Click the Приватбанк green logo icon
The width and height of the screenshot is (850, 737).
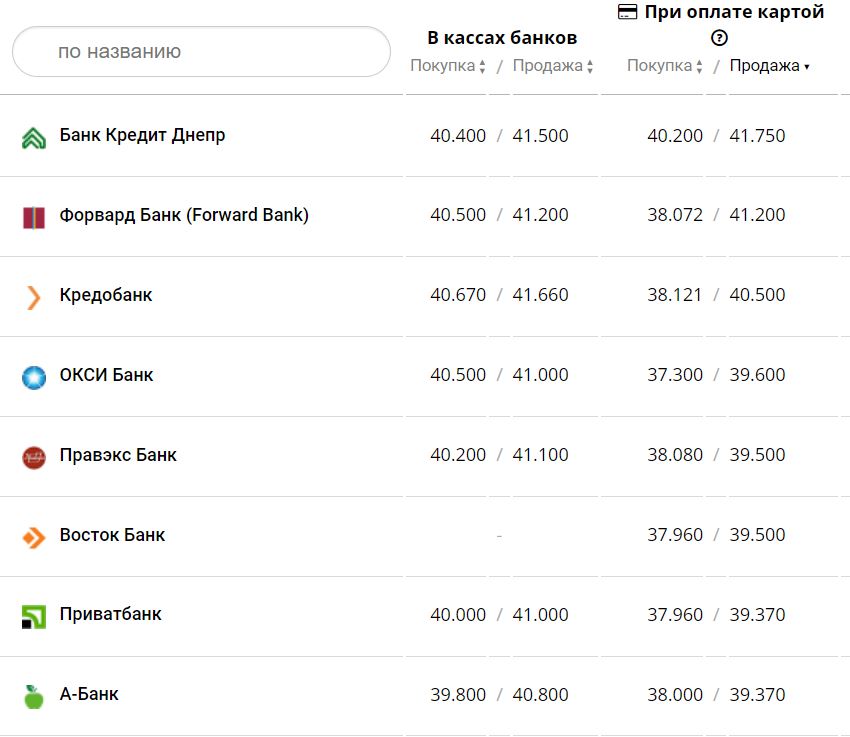[x=34, y=617]
